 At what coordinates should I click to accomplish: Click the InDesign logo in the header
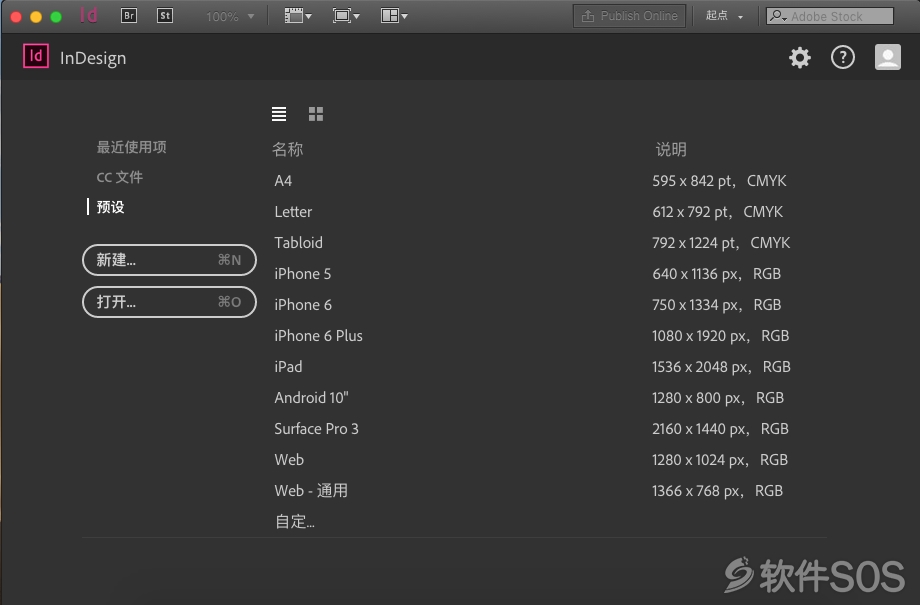[x=36, y=56]
